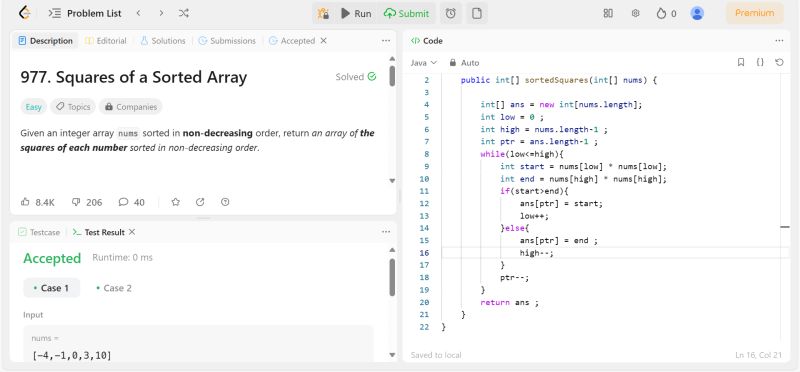Go to the next problem arrow
The width and height of the screenshot is (800, 372).
click(161, 13)
